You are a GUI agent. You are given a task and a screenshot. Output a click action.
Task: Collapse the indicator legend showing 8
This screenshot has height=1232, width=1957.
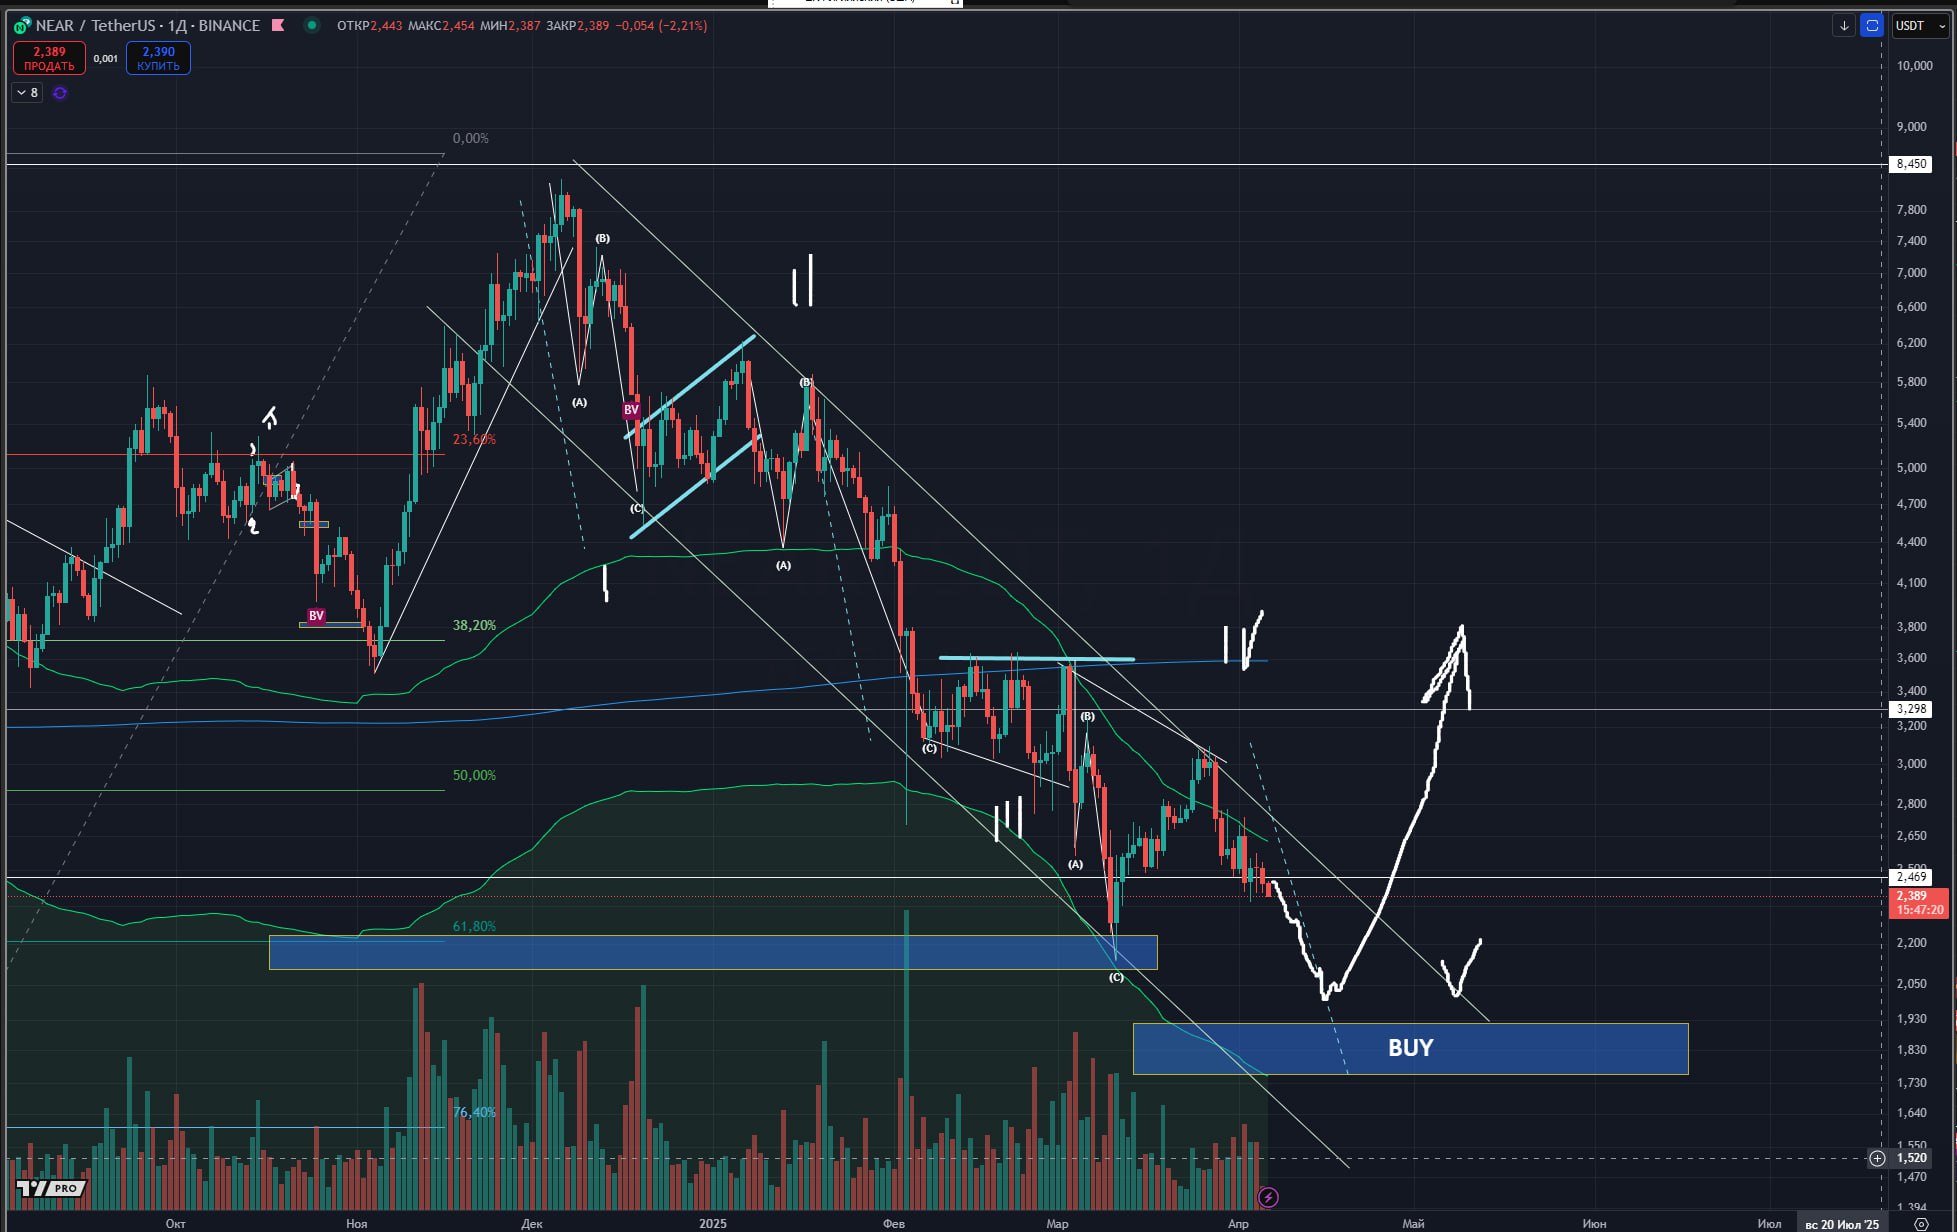pyautogui.click(x=27, y=93)
